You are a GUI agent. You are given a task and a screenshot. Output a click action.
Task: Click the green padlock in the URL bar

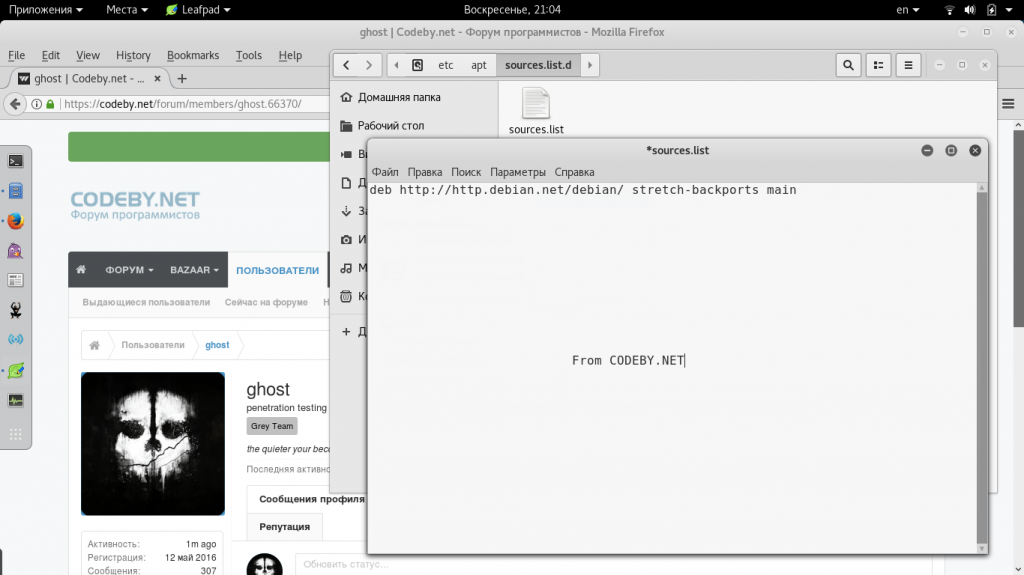pos(50,104)
